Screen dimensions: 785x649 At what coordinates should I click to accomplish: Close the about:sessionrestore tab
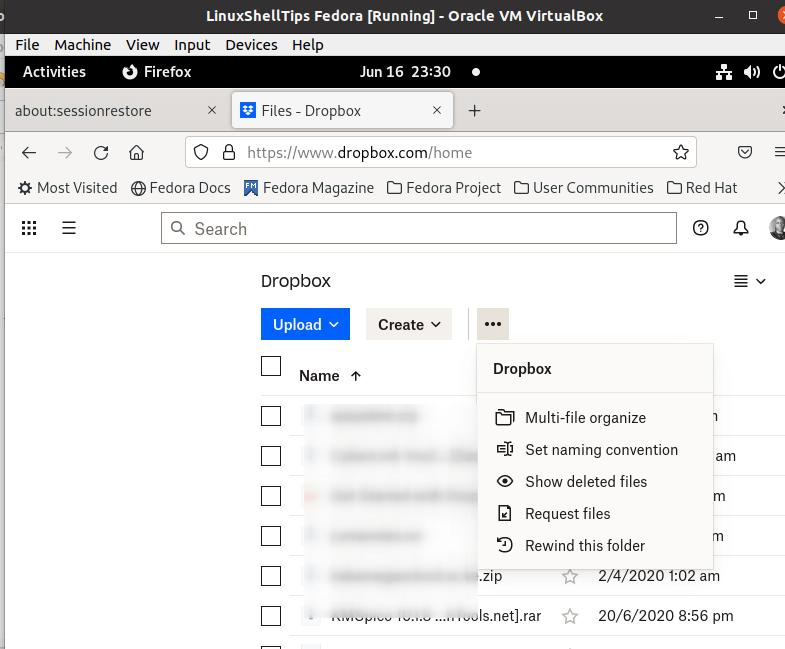tap(212, 110)
